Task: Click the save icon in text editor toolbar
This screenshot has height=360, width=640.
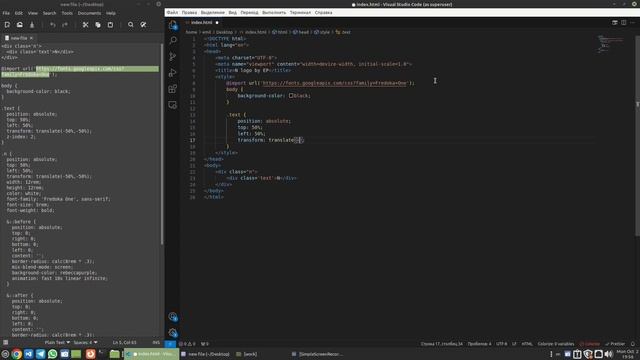Action: [32, 25]
